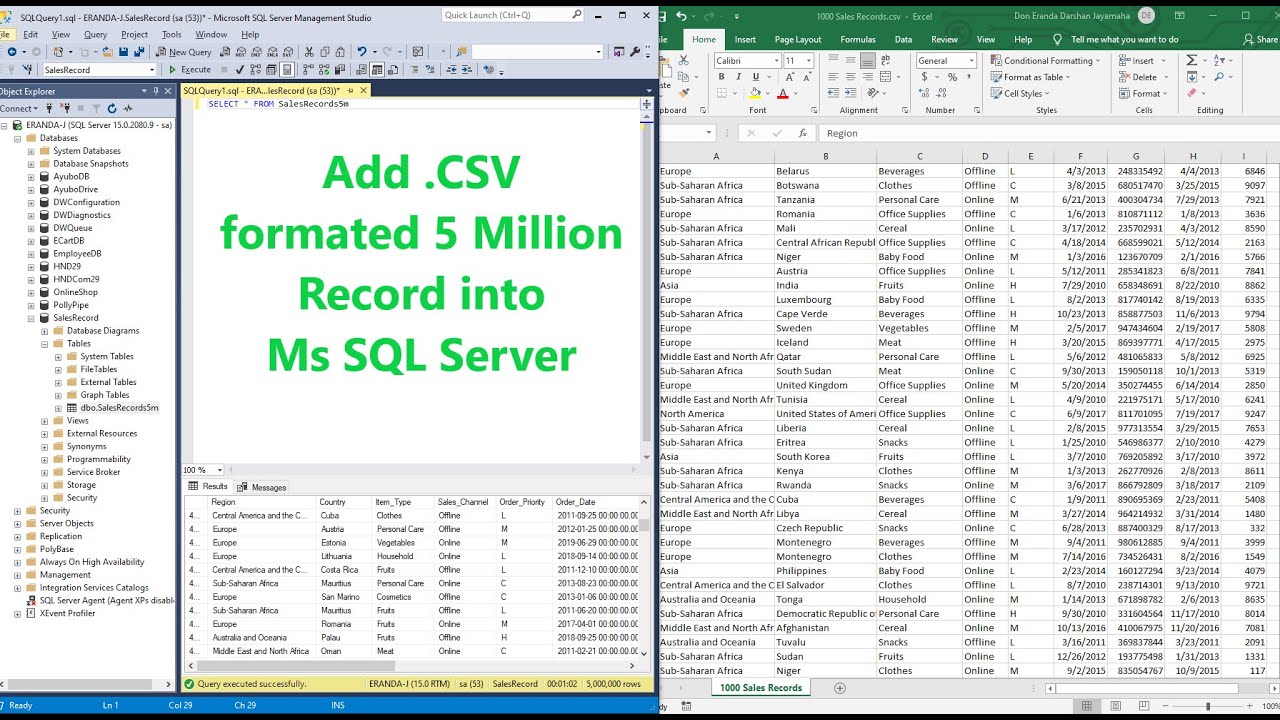The width and height of the screenshot is (1280, 720).
Task: Open the Query menu in SSMS
Action: point(95,34)
